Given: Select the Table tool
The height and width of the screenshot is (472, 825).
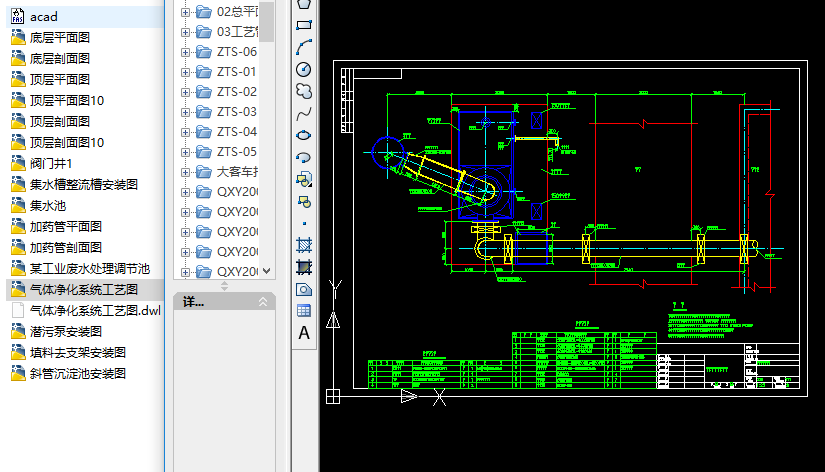Looking at the screenshot, I should (x=305, y=311).
